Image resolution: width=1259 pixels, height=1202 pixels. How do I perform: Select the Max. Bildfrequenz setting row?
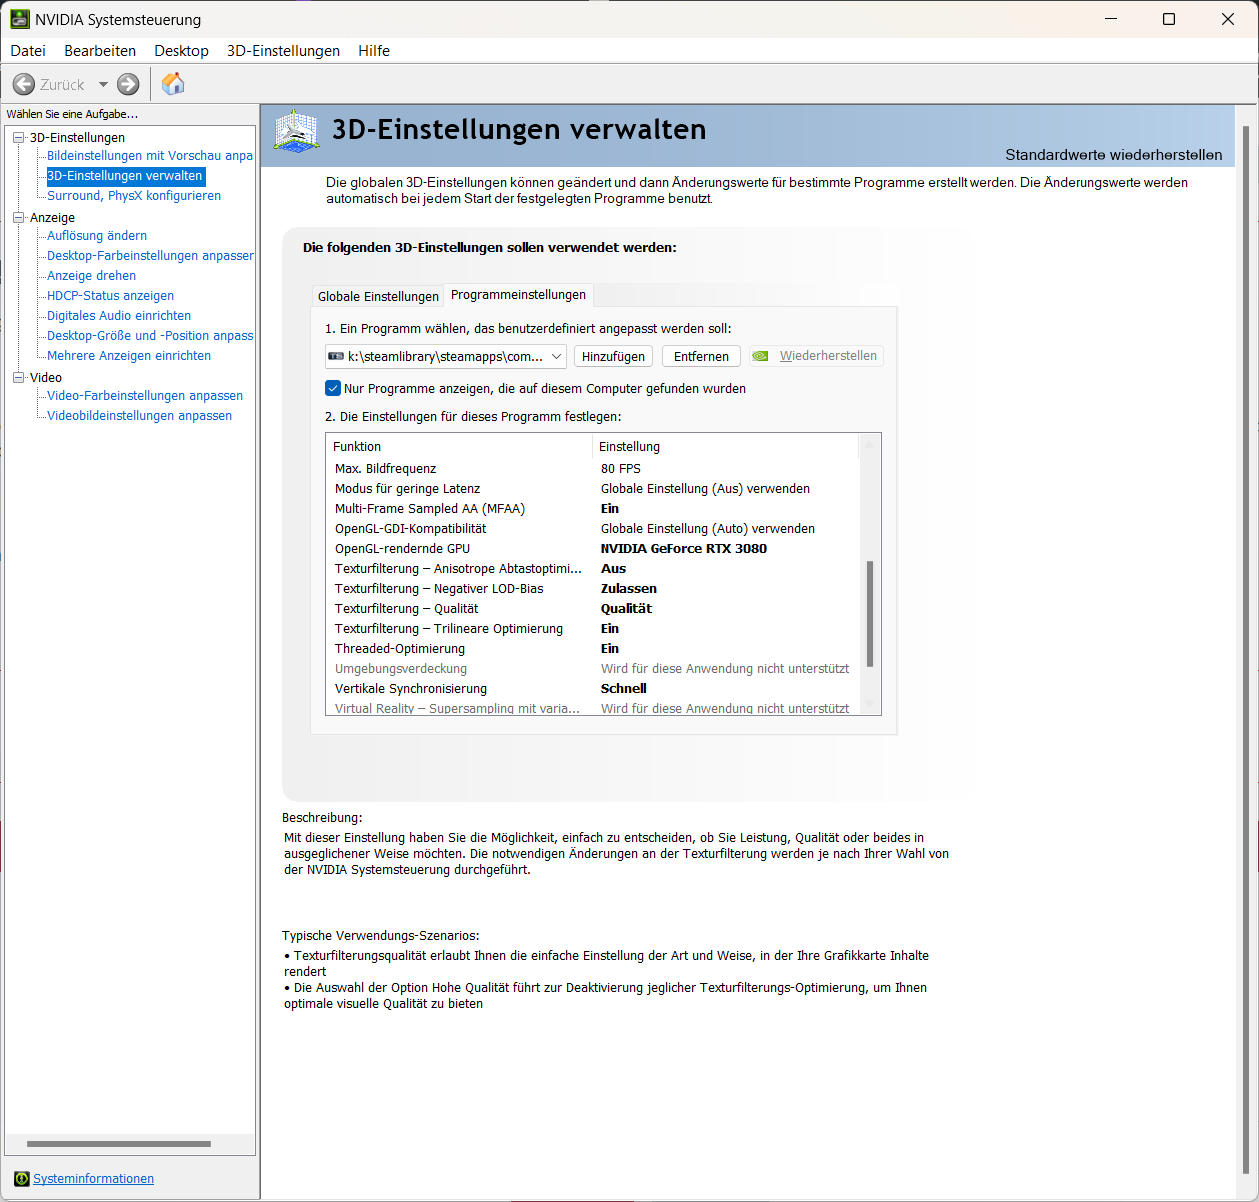pyautogui.click(x=592, y=469)
